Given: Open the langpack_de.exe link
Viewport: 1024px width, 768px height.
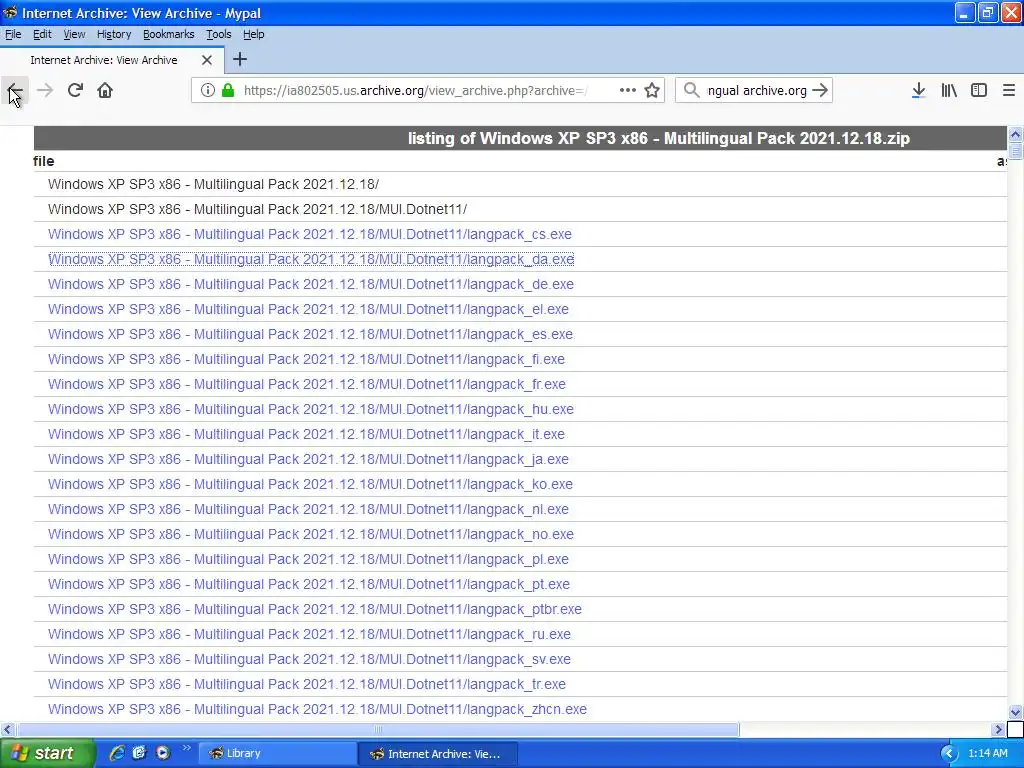Looking at the screenshot, I should click(311, 284).
